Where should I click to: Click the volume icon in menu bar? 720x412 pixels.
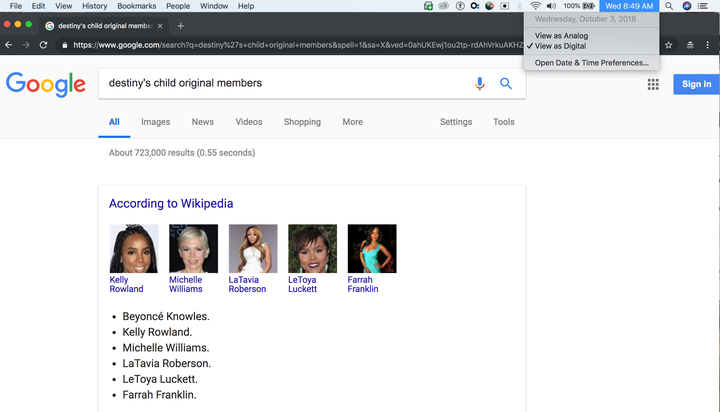pyautogui.click(x=551, y=6)
